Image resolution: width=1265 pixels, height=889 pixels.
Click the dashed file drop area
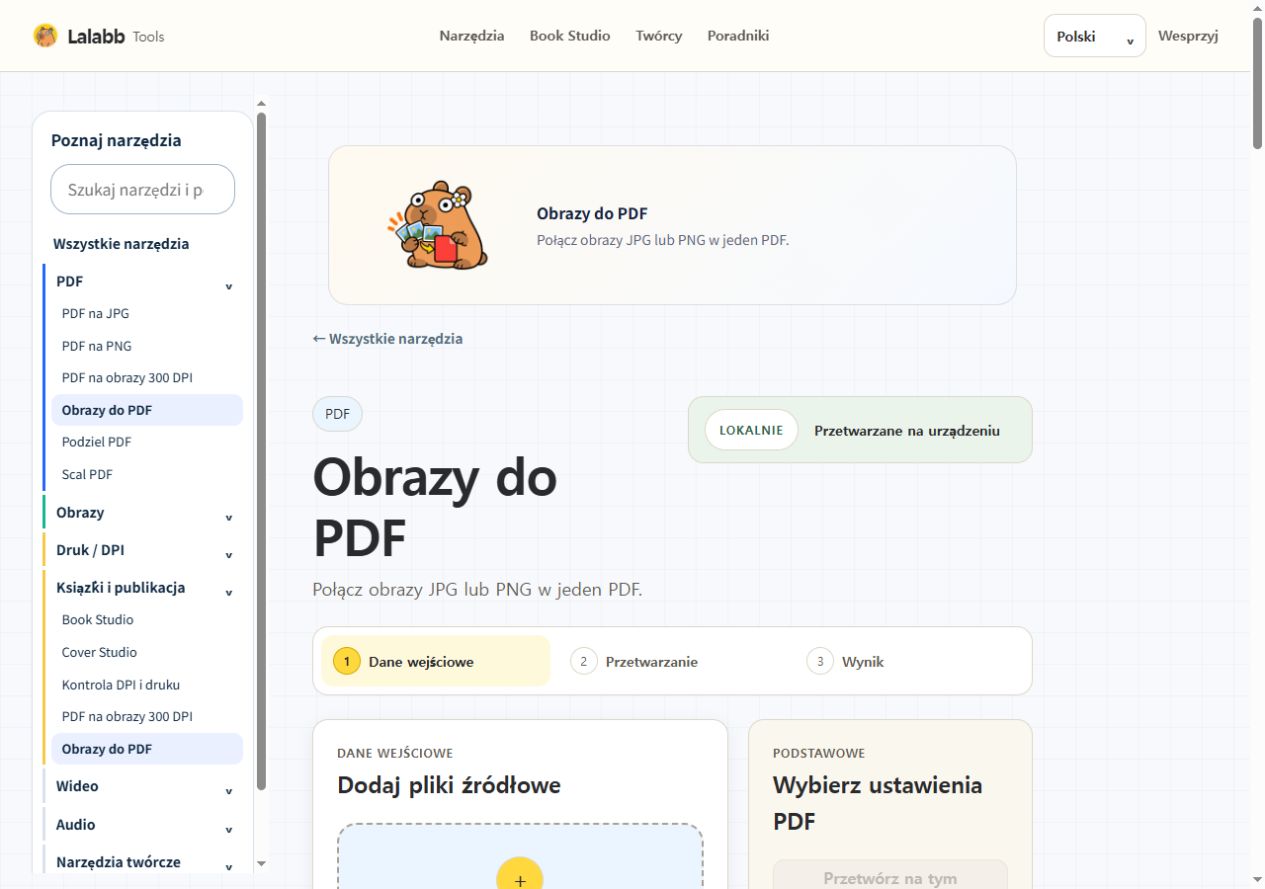(x=520, y=857)
